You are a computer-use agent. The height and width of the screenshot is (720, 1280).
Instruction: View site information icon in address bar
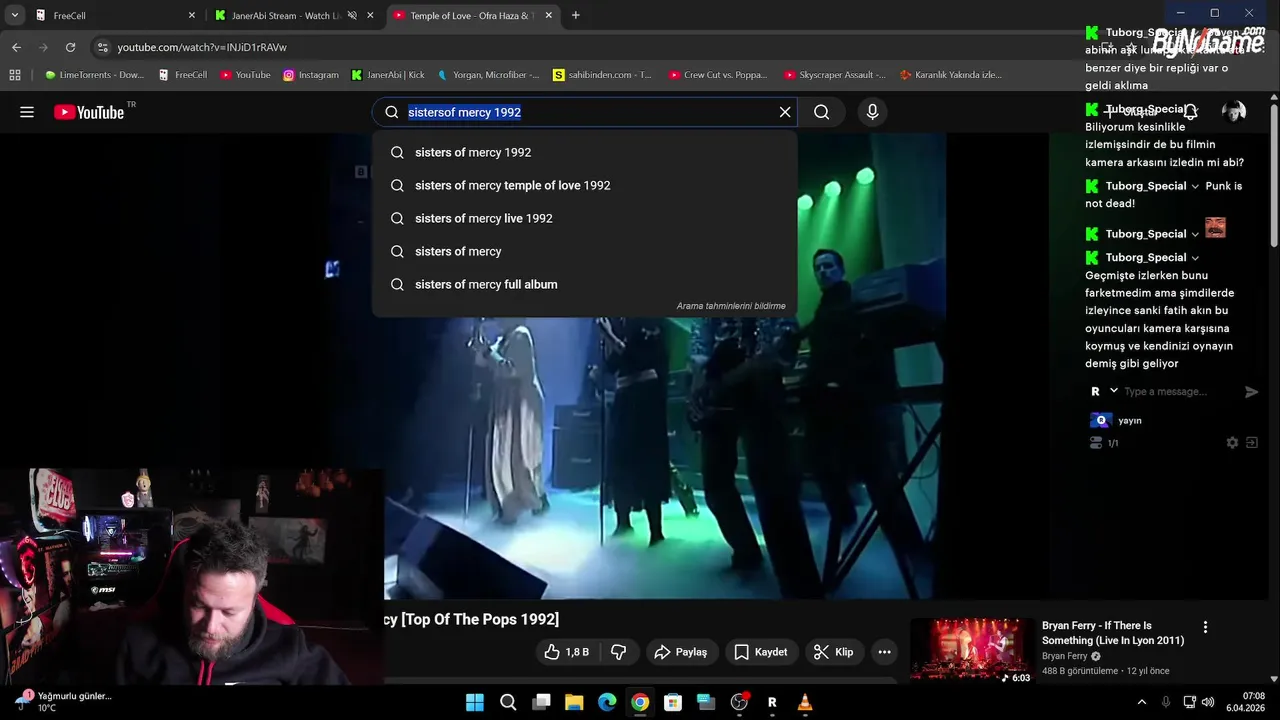(x=102, y=47)
